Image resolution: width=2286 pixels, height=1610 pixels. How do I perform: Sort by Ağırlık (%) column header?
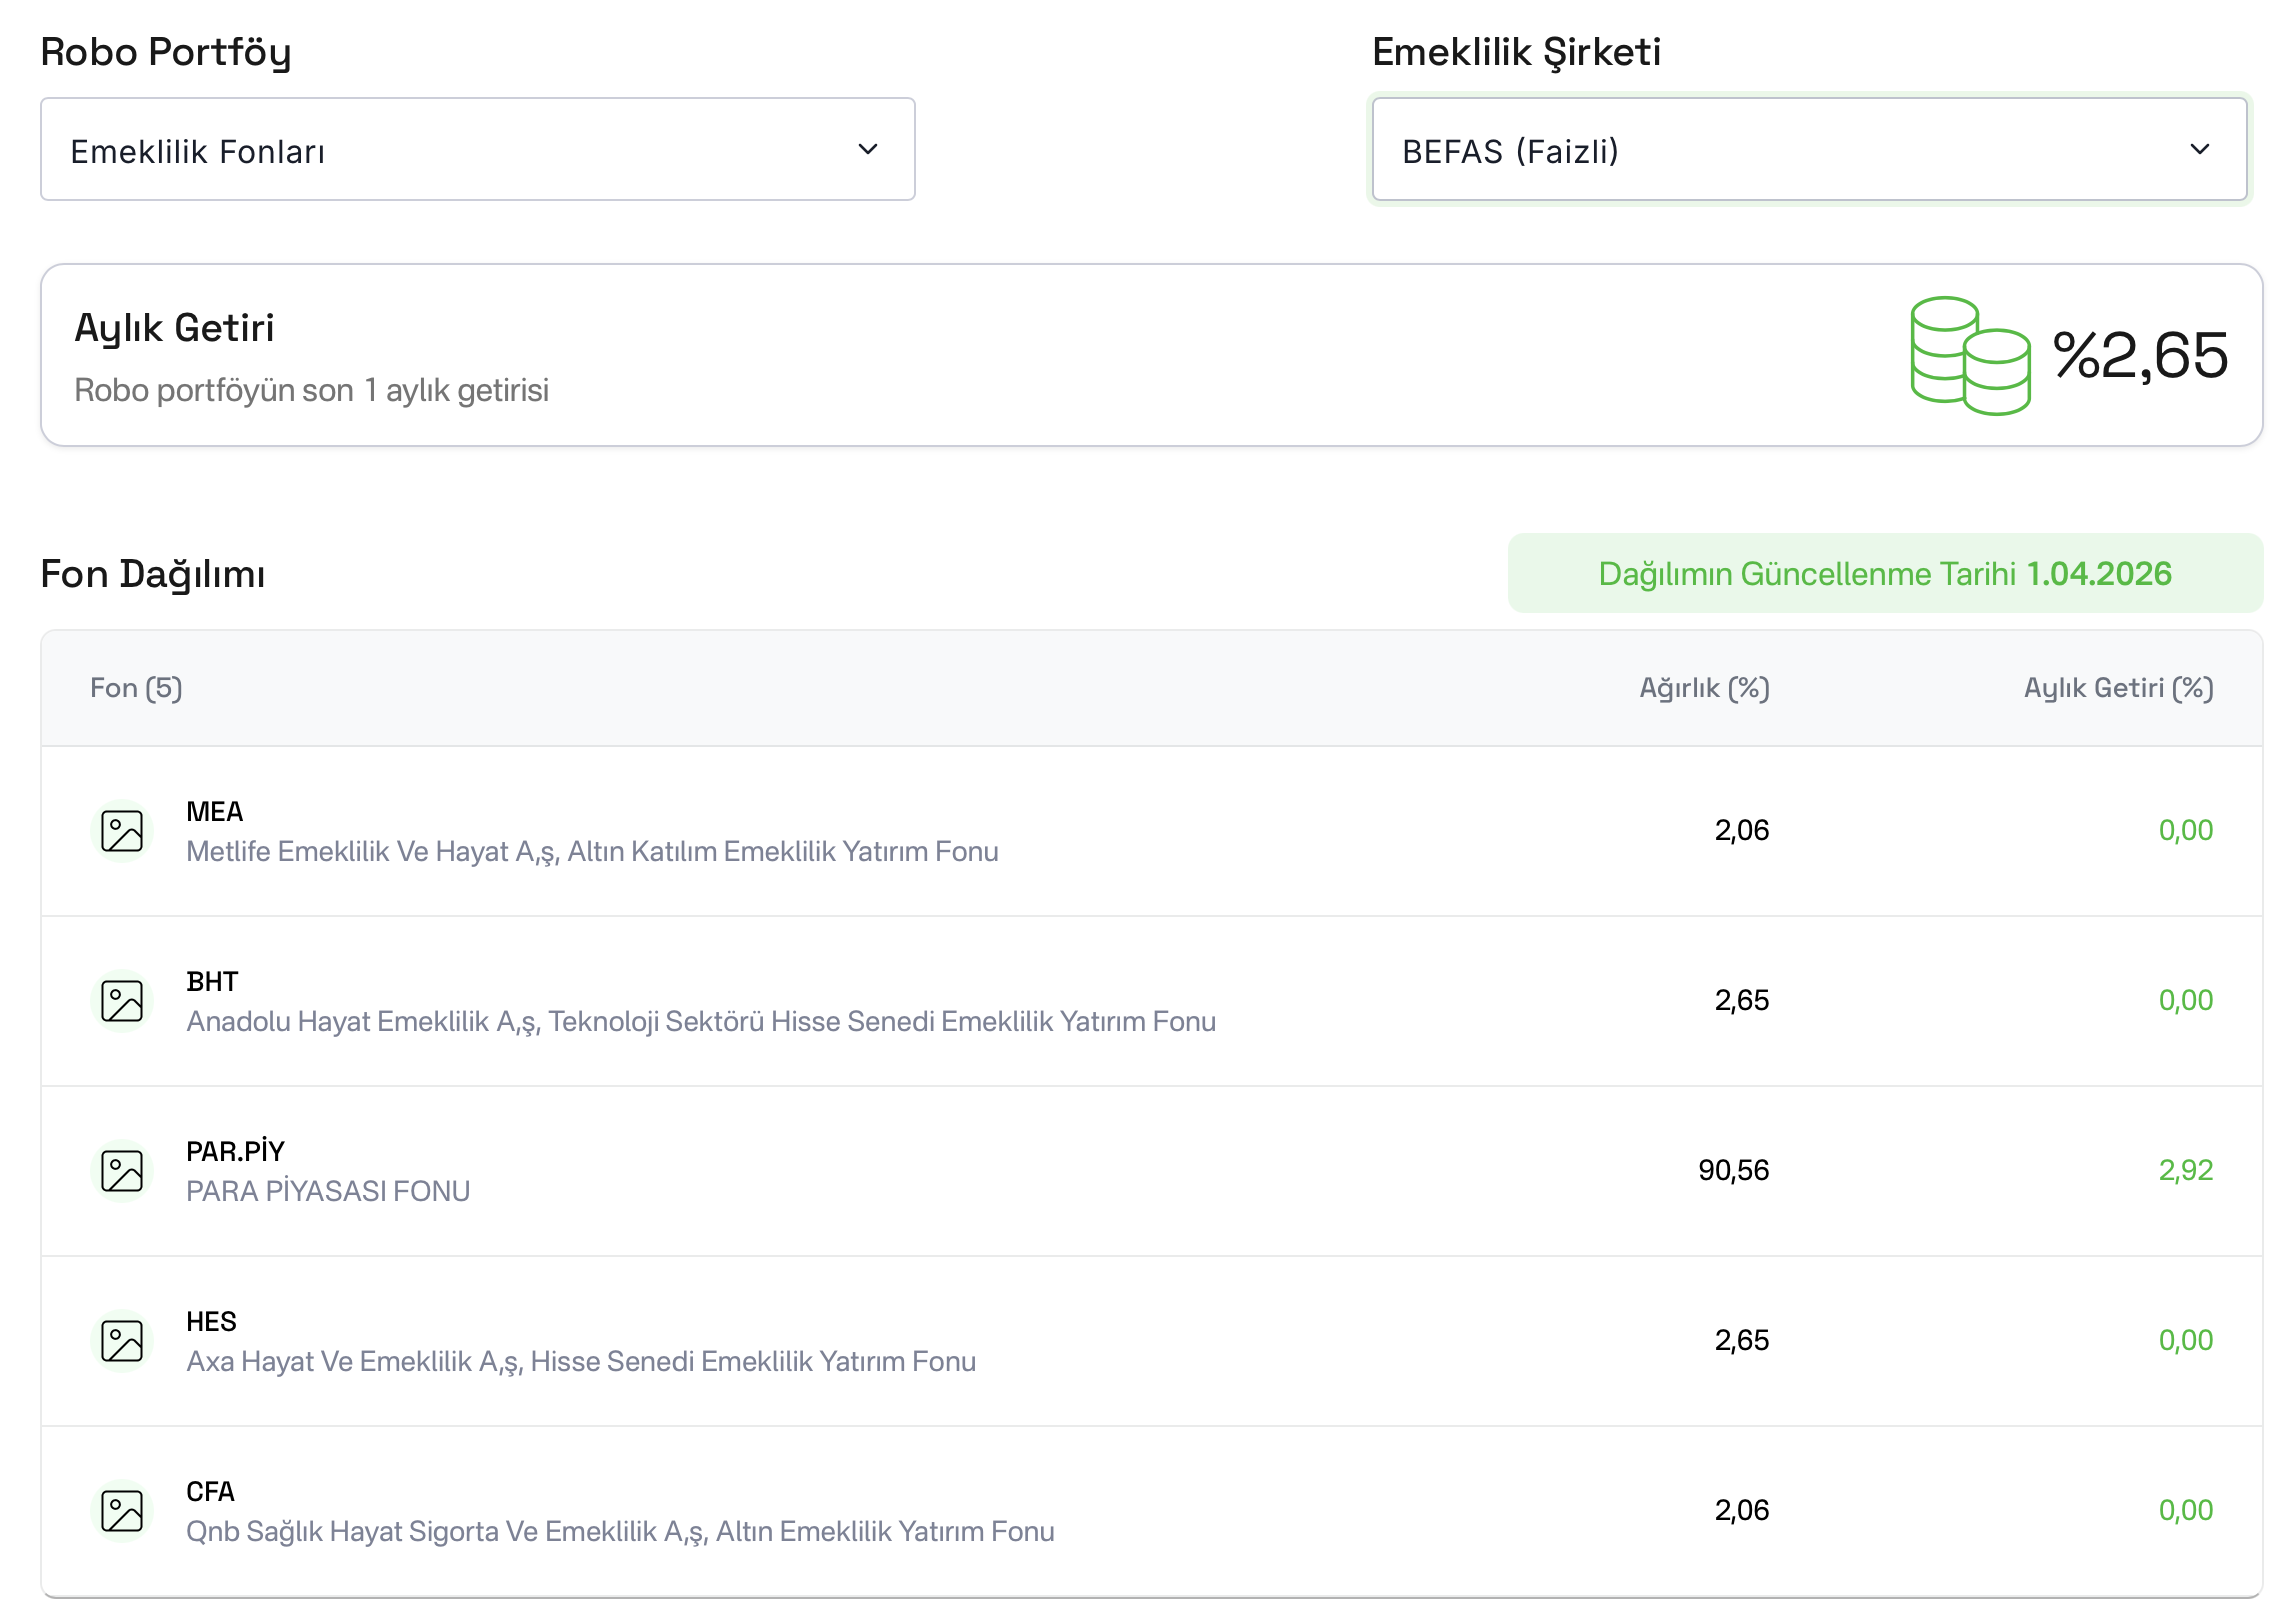pos(1704,688)
